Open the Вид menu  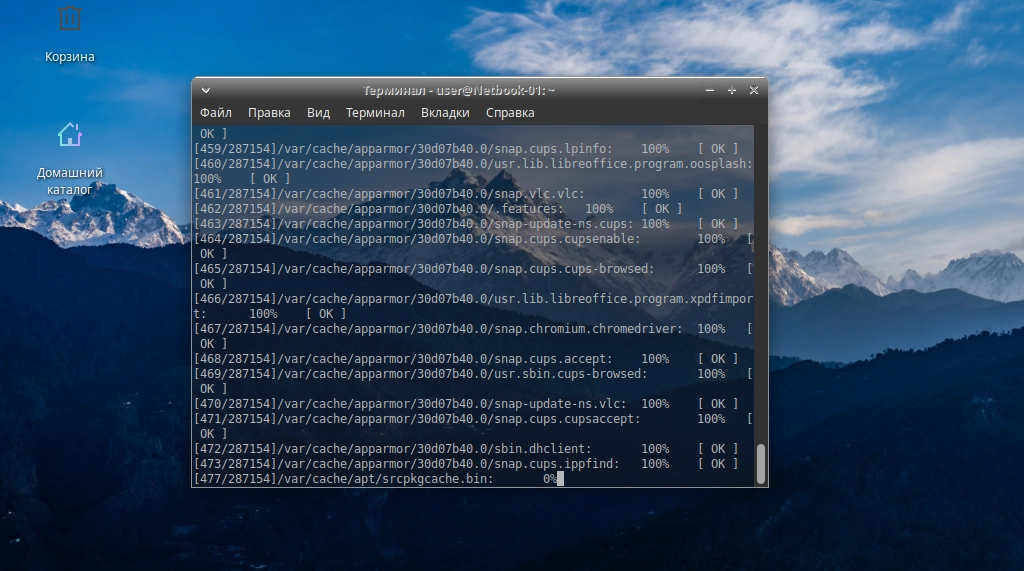click(318, 112)
